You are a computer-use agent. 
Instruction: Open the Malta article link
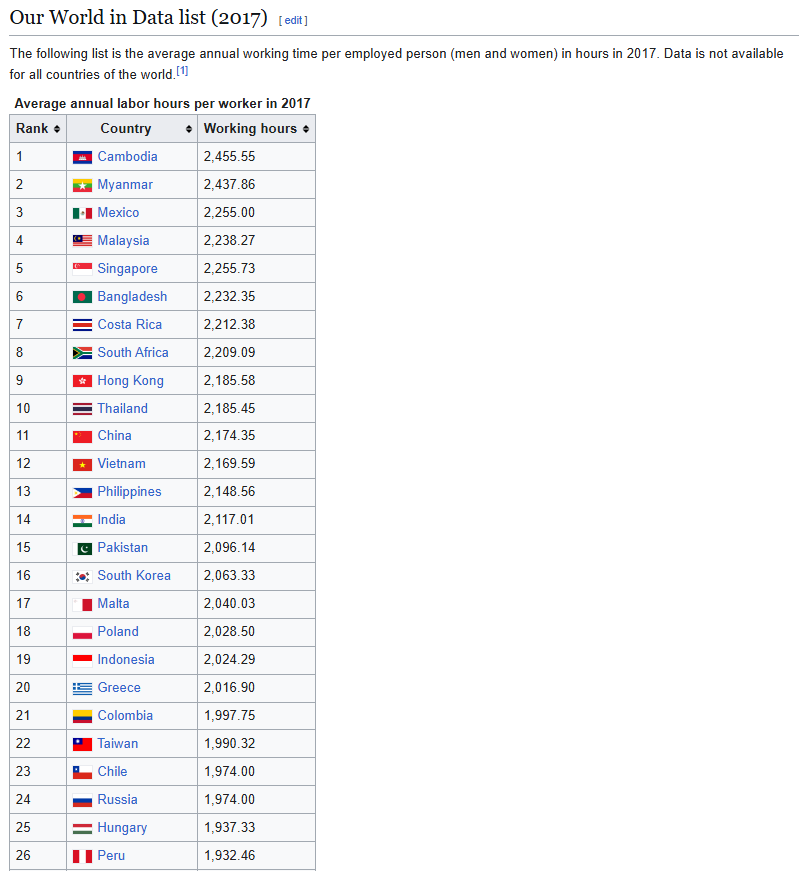coord(113,604)
